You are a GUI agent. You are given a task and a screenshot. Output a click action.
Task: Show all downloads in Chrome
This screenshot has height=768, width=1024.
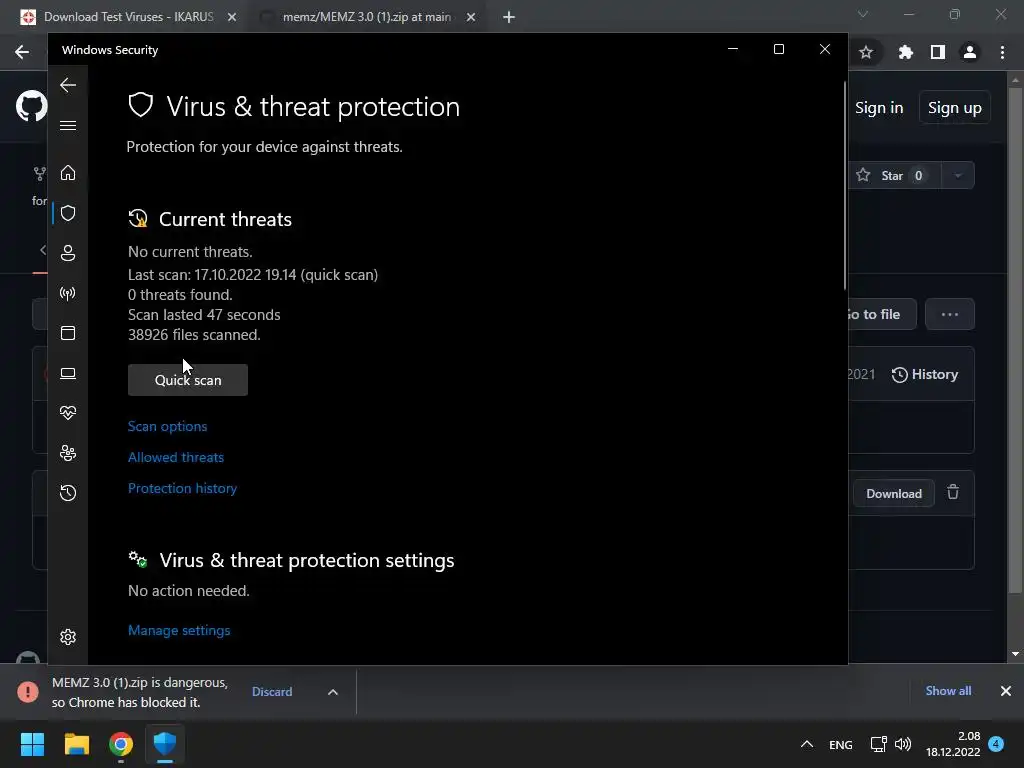[x=948, y=691]
